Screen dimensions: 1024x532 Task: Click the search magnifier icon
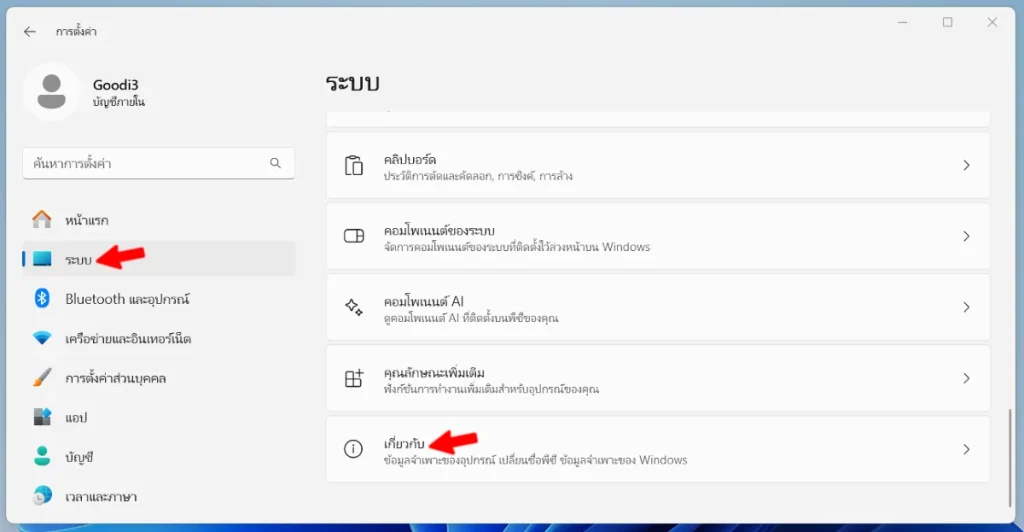[x=275, y=163]
